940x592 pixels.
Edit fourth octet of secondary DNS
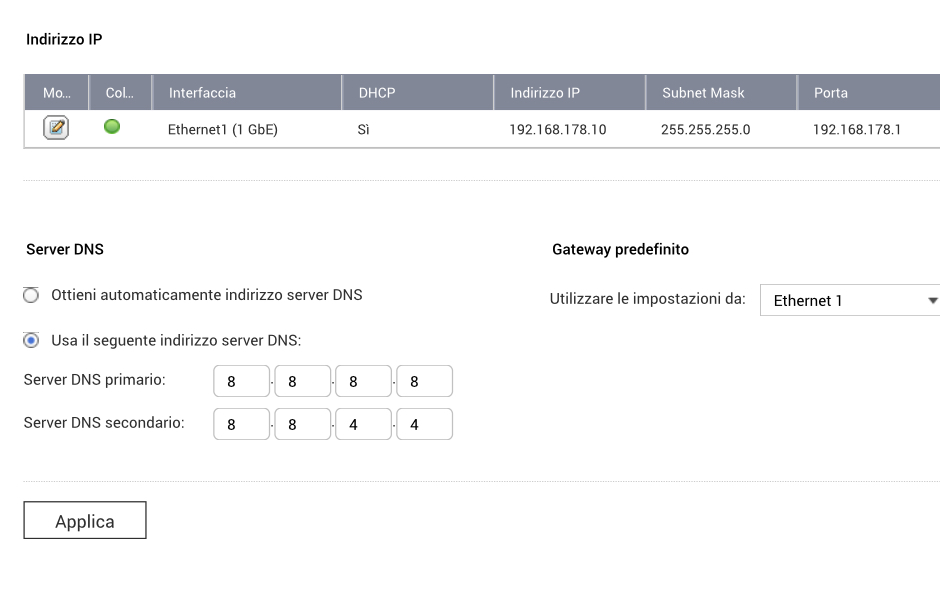point(424,424)
